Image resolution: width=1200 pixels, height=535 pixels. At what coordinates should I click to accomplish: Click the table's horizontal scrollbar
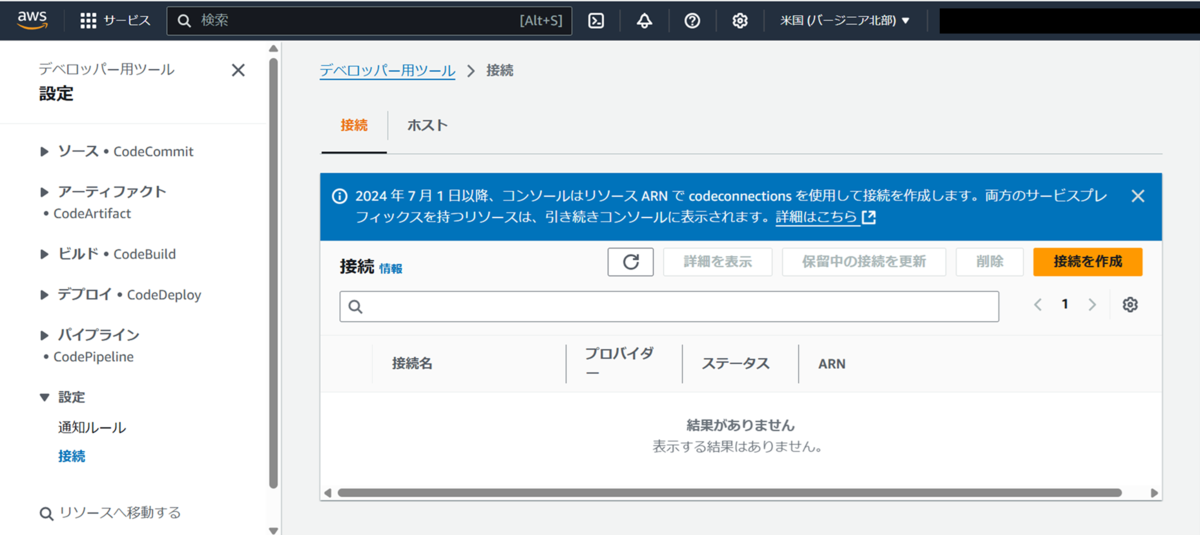(x=730, y=493)
